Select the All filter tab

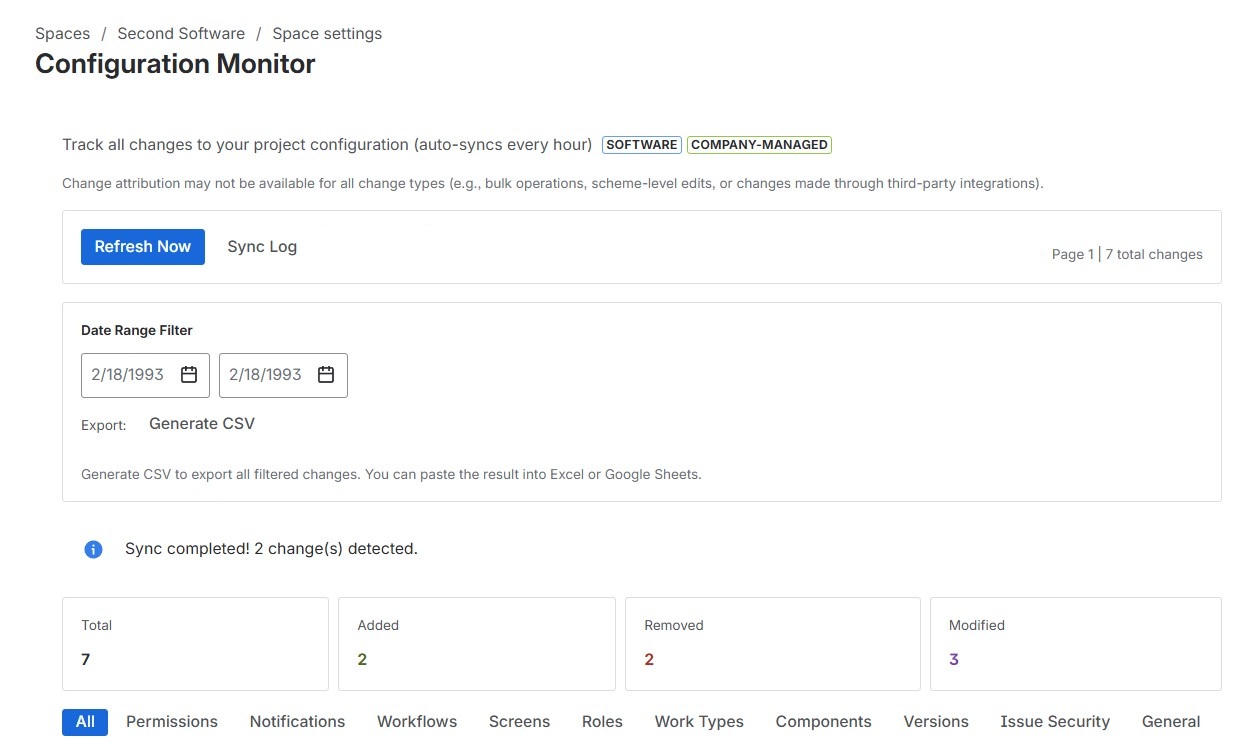[84, 721]
